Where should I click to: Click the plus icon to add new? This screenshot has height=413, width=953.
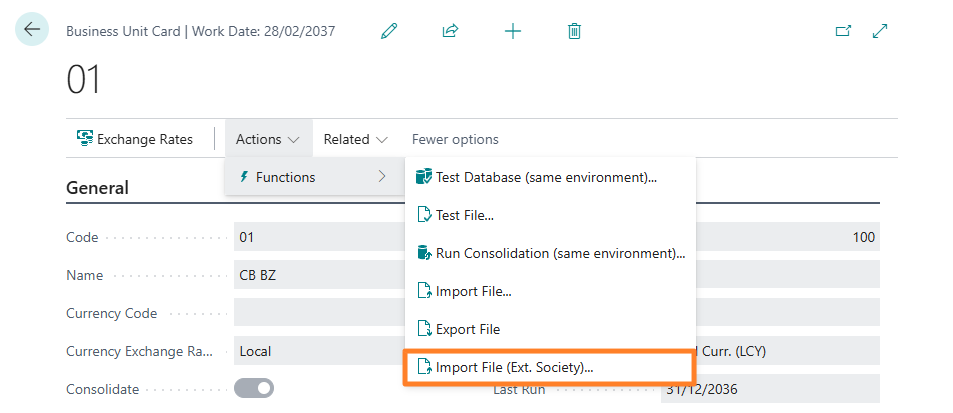513,31
